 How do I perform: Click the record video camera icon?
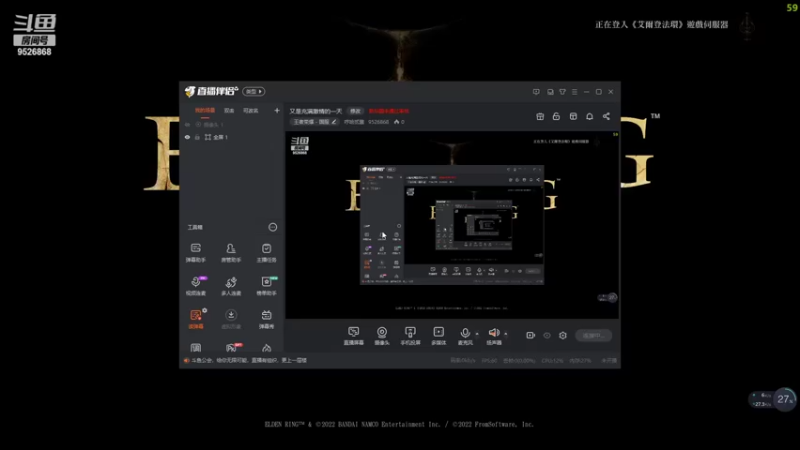point(530,335)
